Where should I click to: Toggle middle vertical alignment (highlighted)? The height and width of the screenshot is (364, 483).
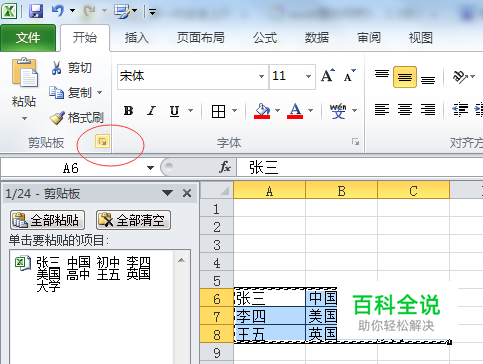[x=405, y=77]
